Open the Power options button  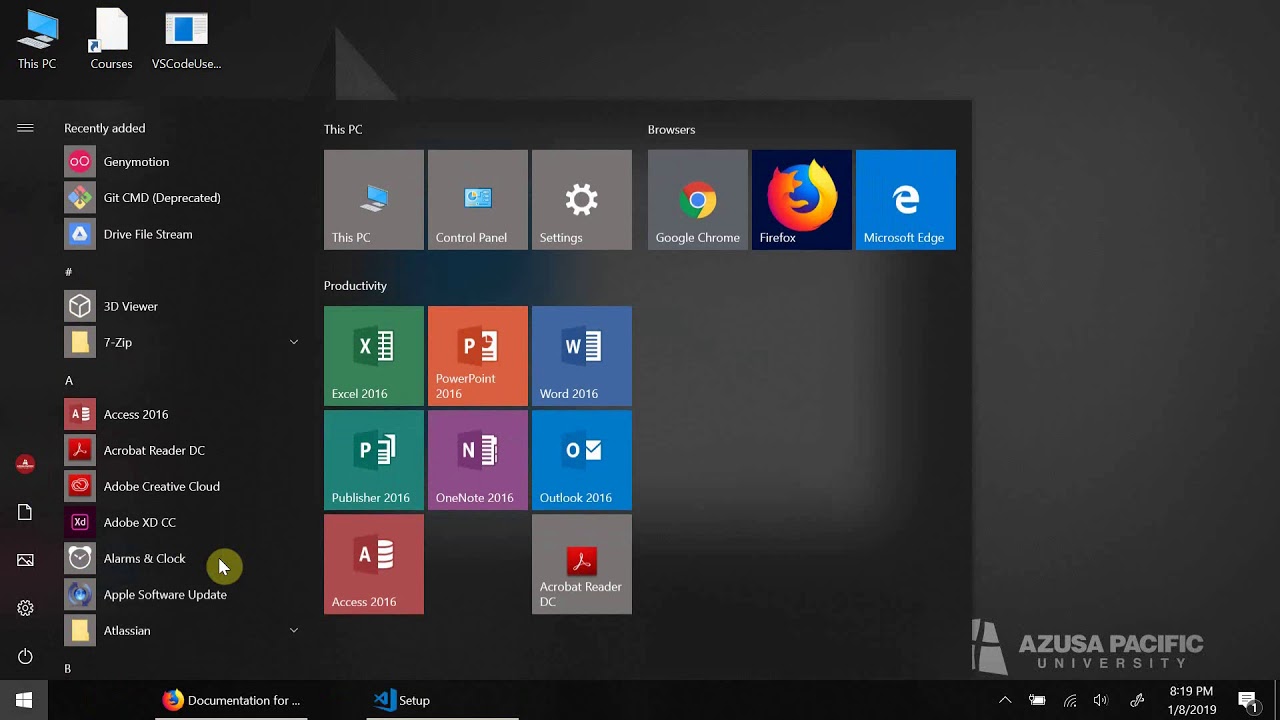(x=25, y=656)
